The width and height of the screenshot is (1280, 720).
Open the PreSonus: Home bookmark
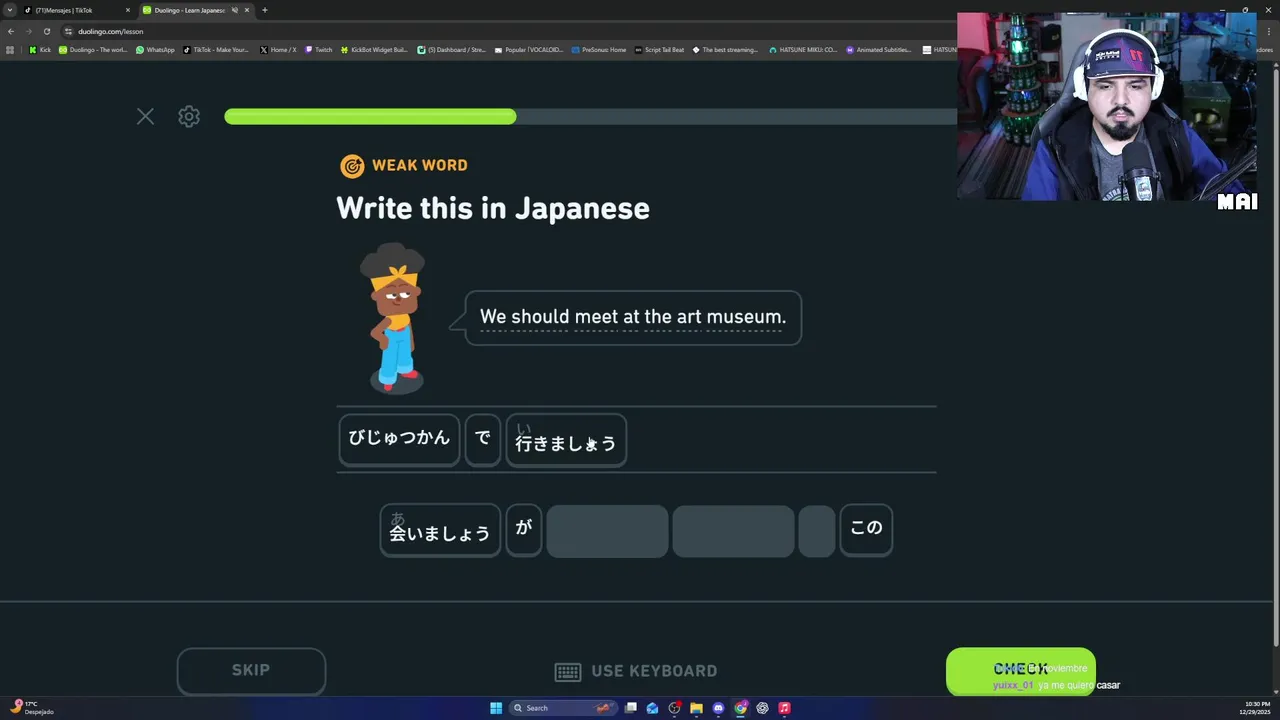click(598, 49)
